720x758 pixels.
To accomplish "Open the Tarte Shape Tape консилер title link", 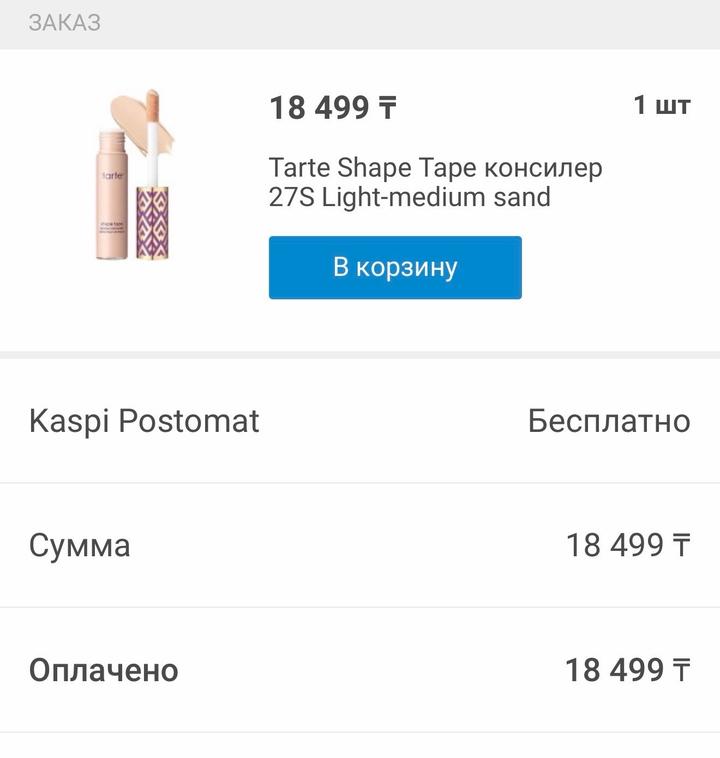I will click(x=435, y=166).
